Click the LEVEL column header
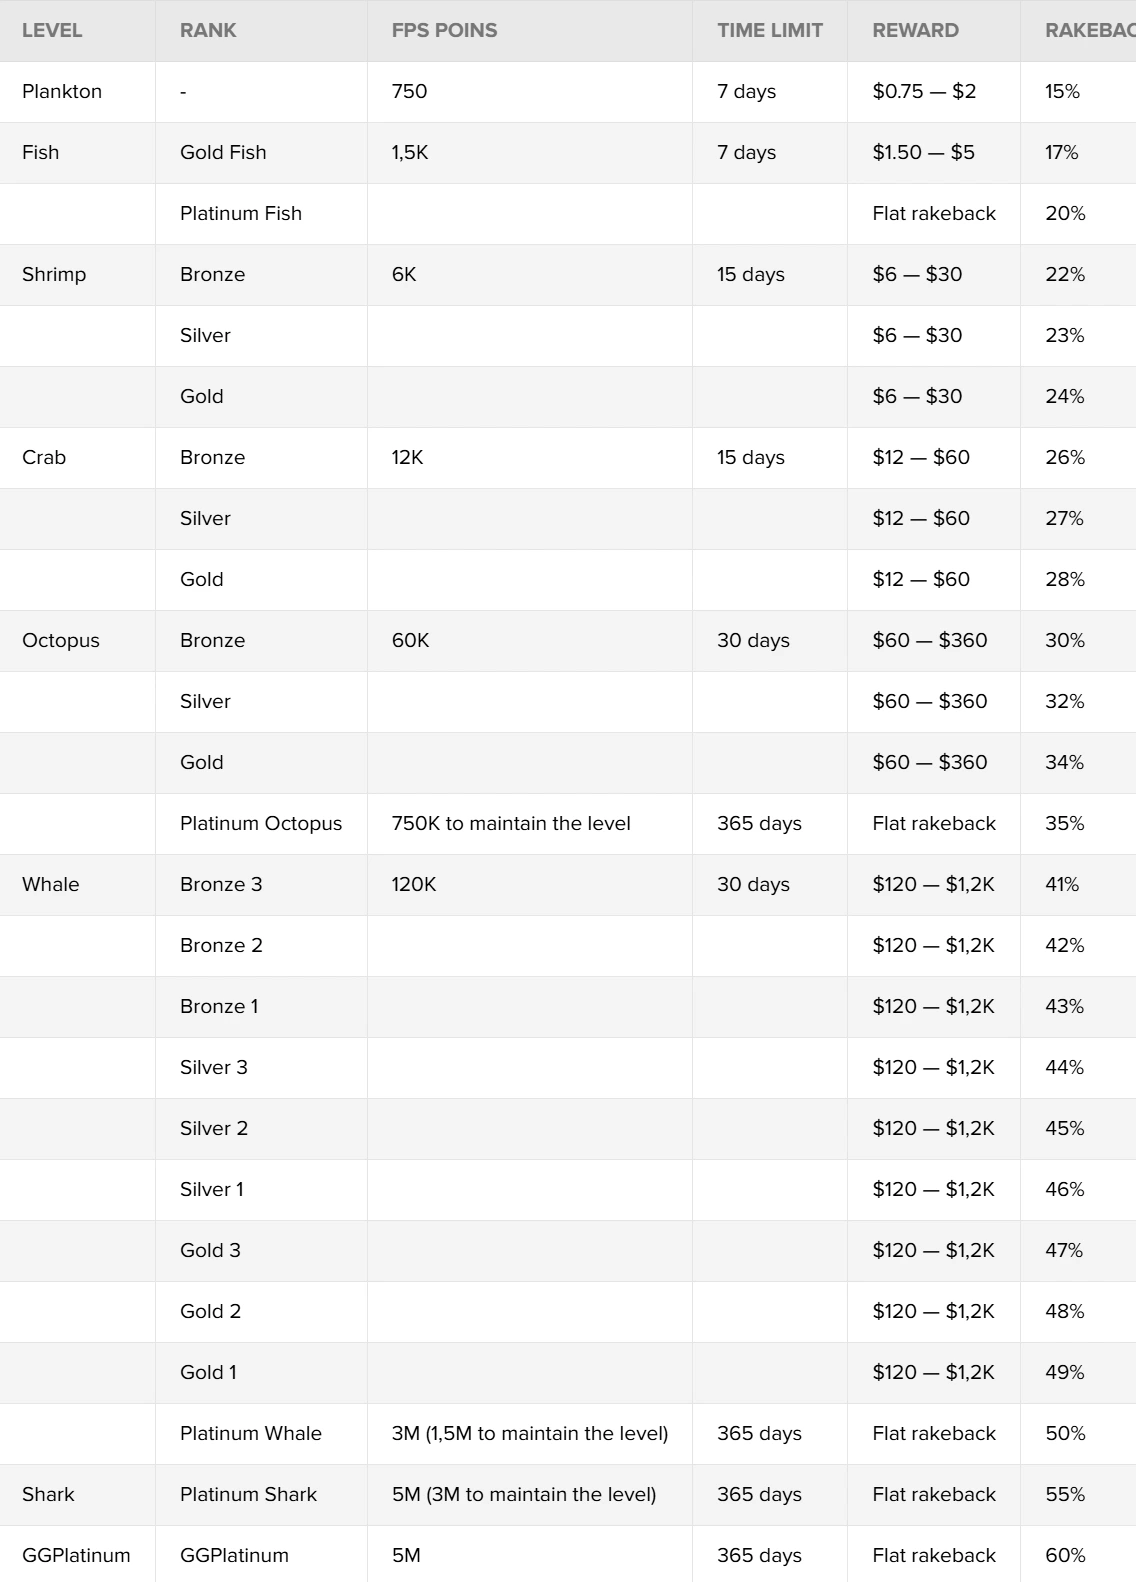This screenshot has width=1140, height=1582. click(x=52, y=30)
